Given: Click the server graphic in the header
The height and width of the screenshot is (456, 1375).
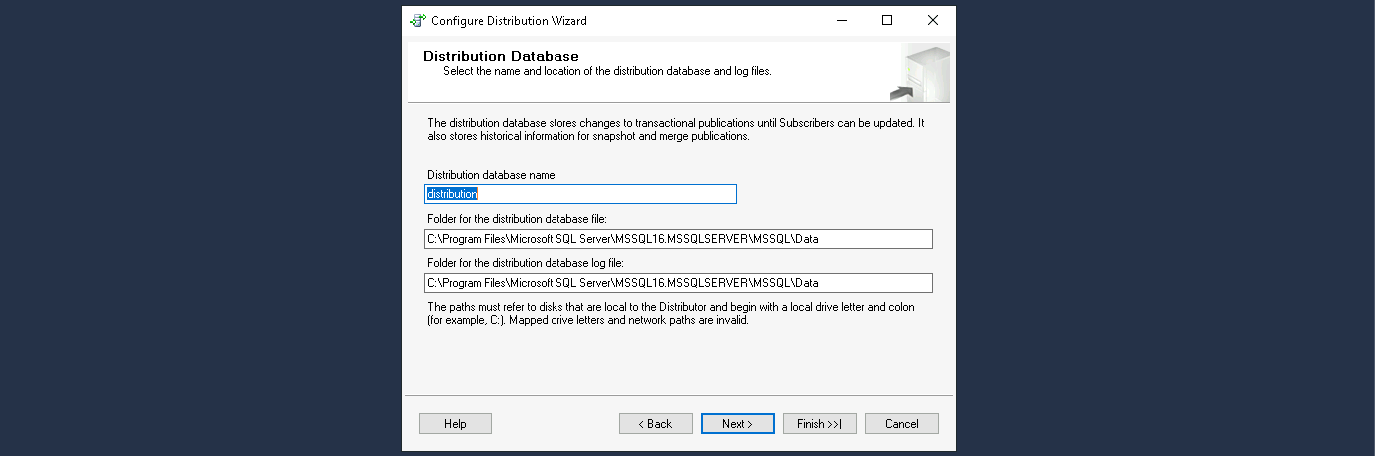Looking at the screenshot, I should (920, 74).
